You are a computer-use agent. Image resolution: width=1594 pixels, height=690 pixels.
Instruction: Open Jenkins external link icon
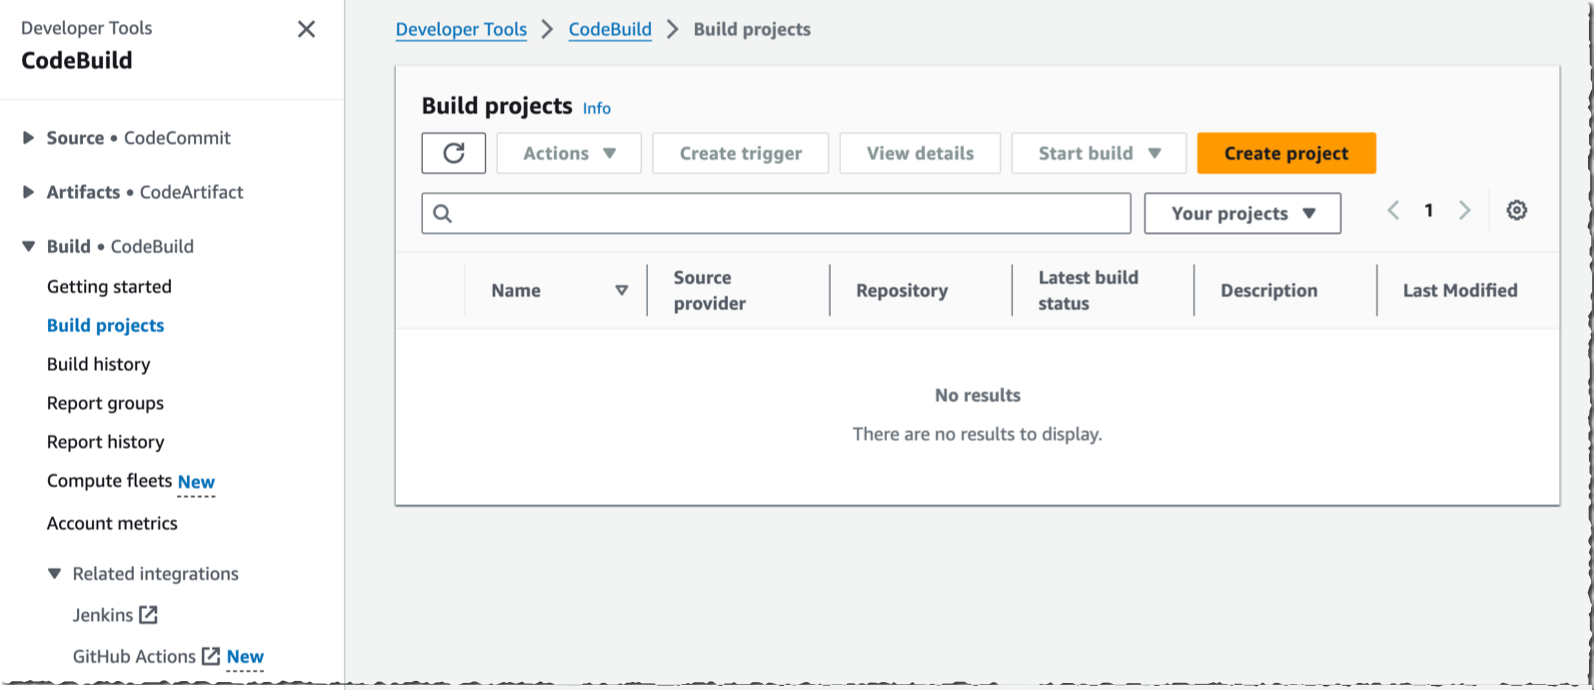(148, 615)
